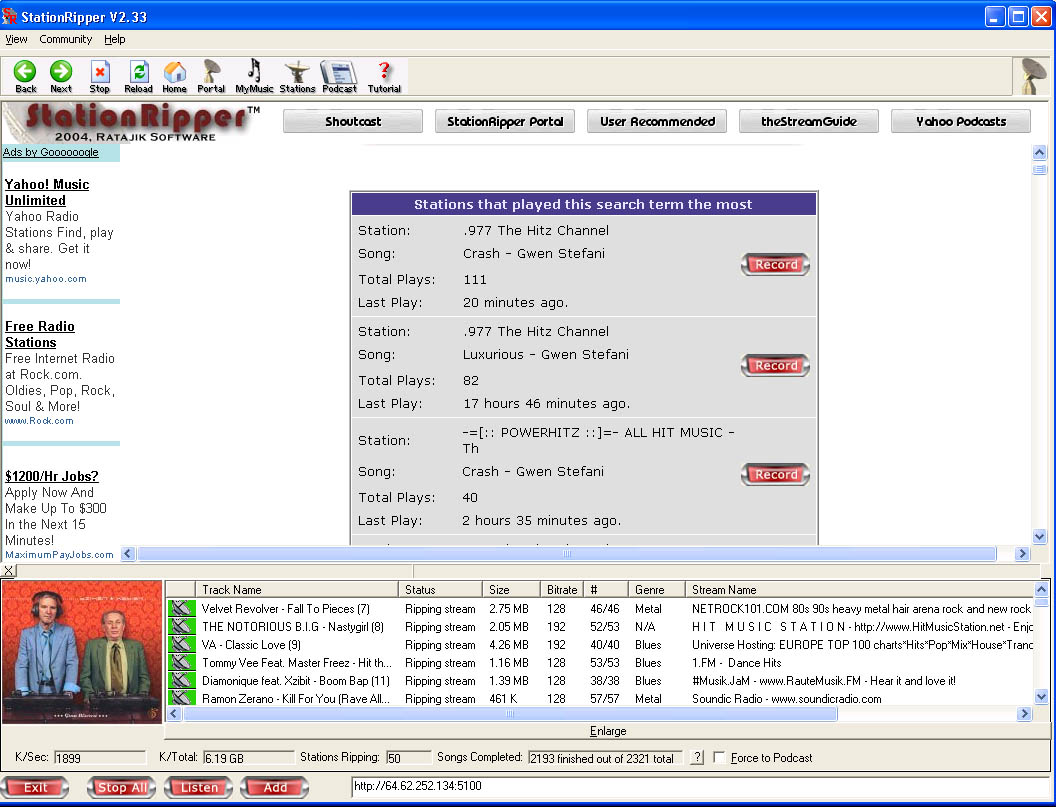Record Luxurious - Gwen Stefani
Screen dimensions: 1056x807
point(775,366)
